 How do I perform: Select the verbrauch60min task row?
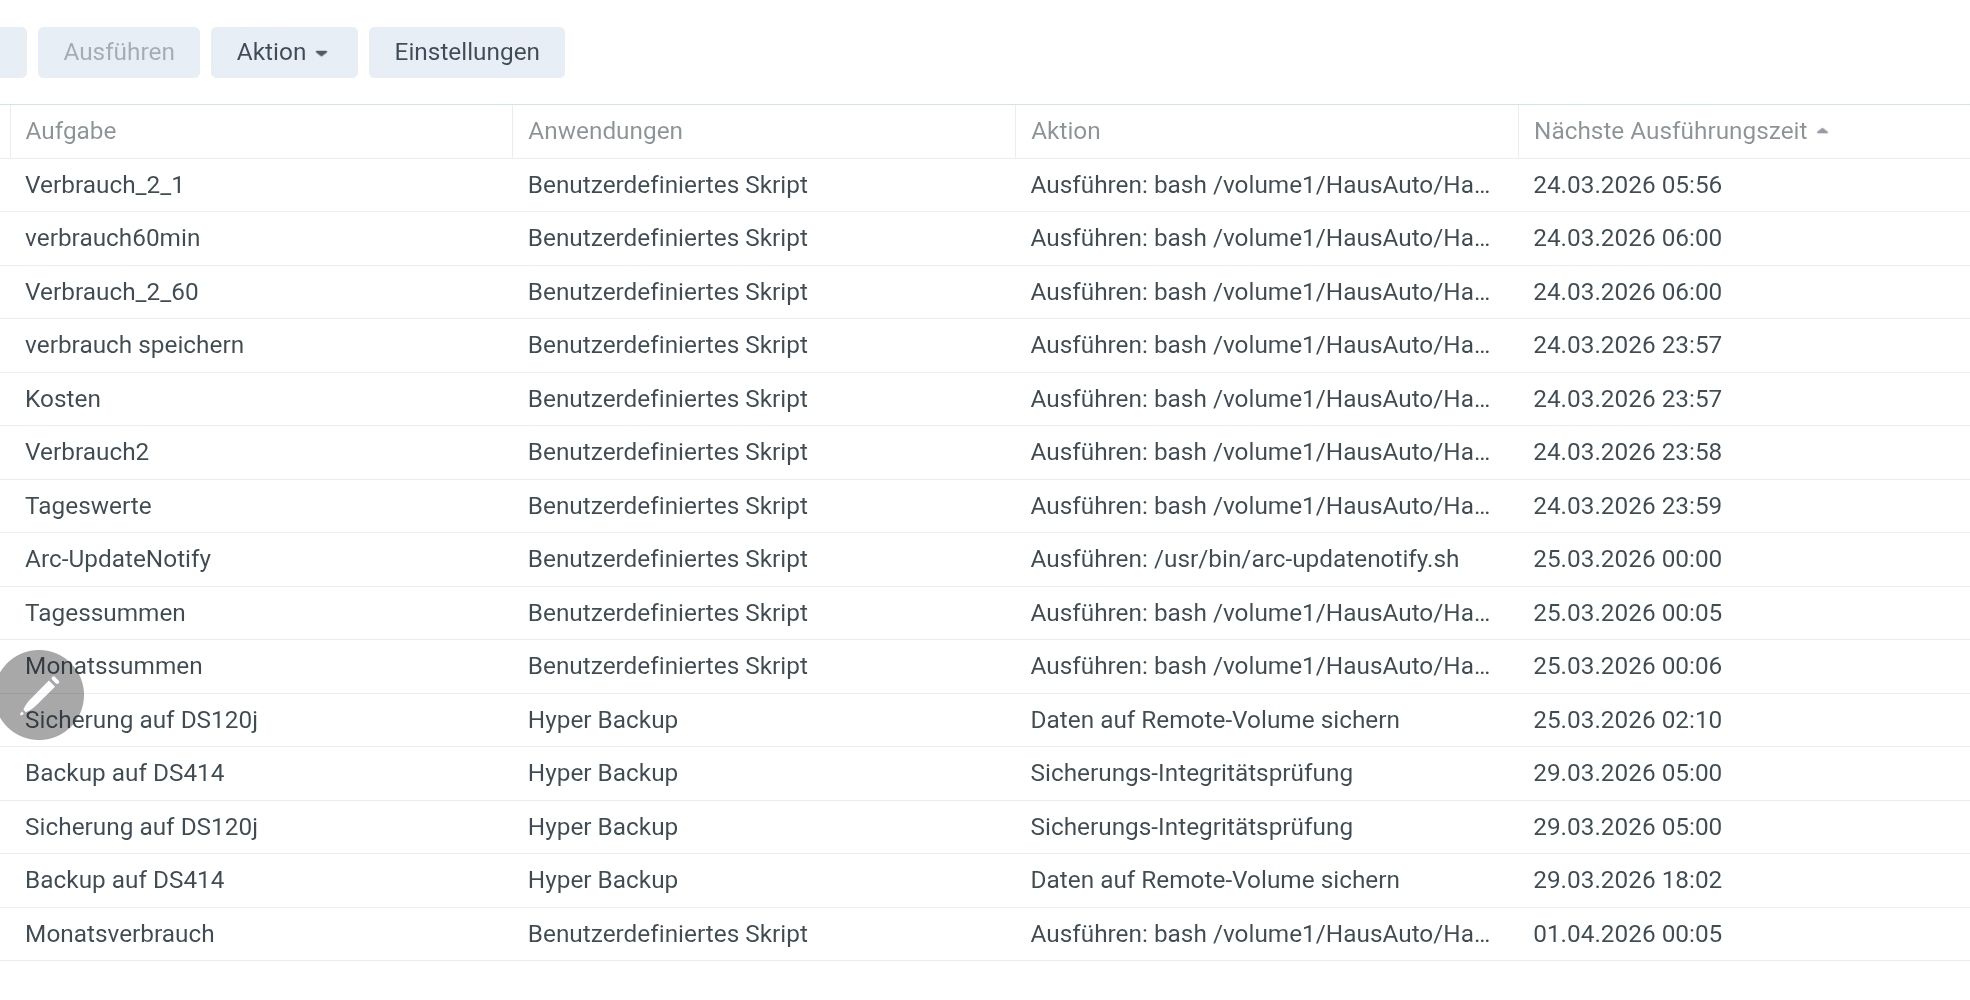pos(112,238)
